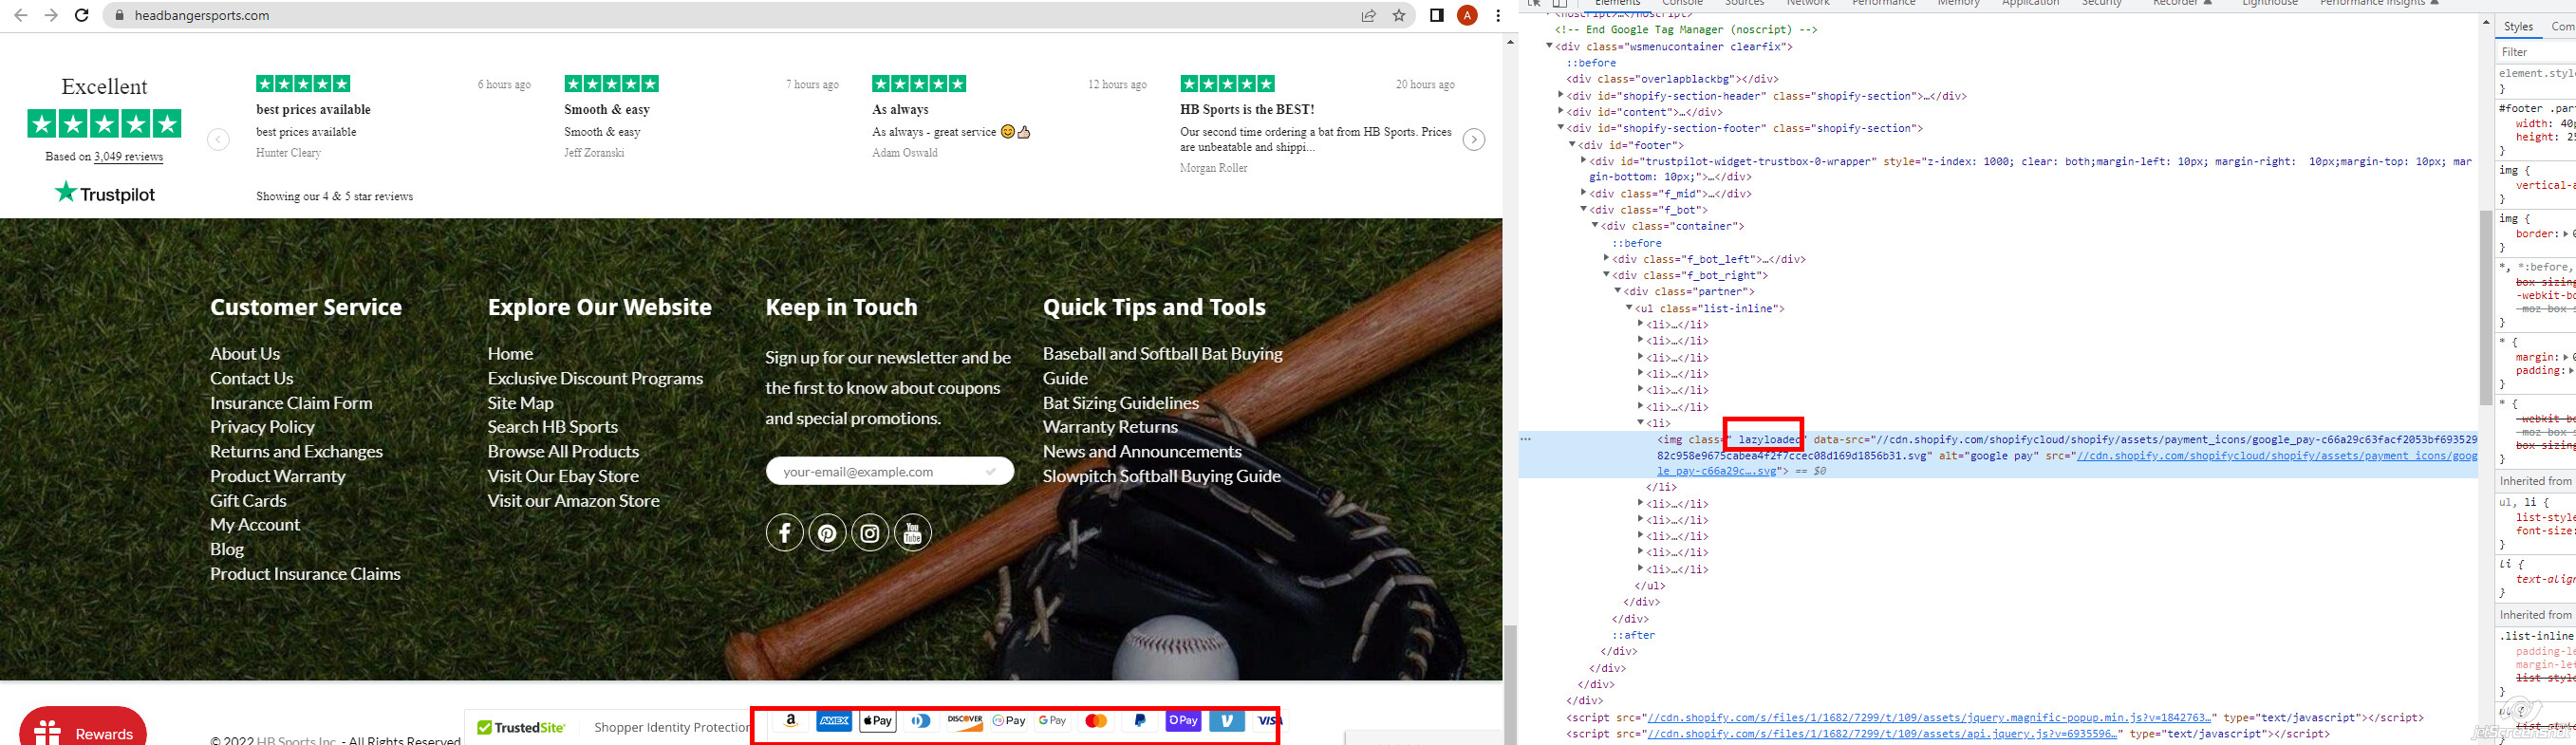The image size is (2576, 745).
Task: Open the Bat Sizing Guidelines link
Action: coord(1121,403)
